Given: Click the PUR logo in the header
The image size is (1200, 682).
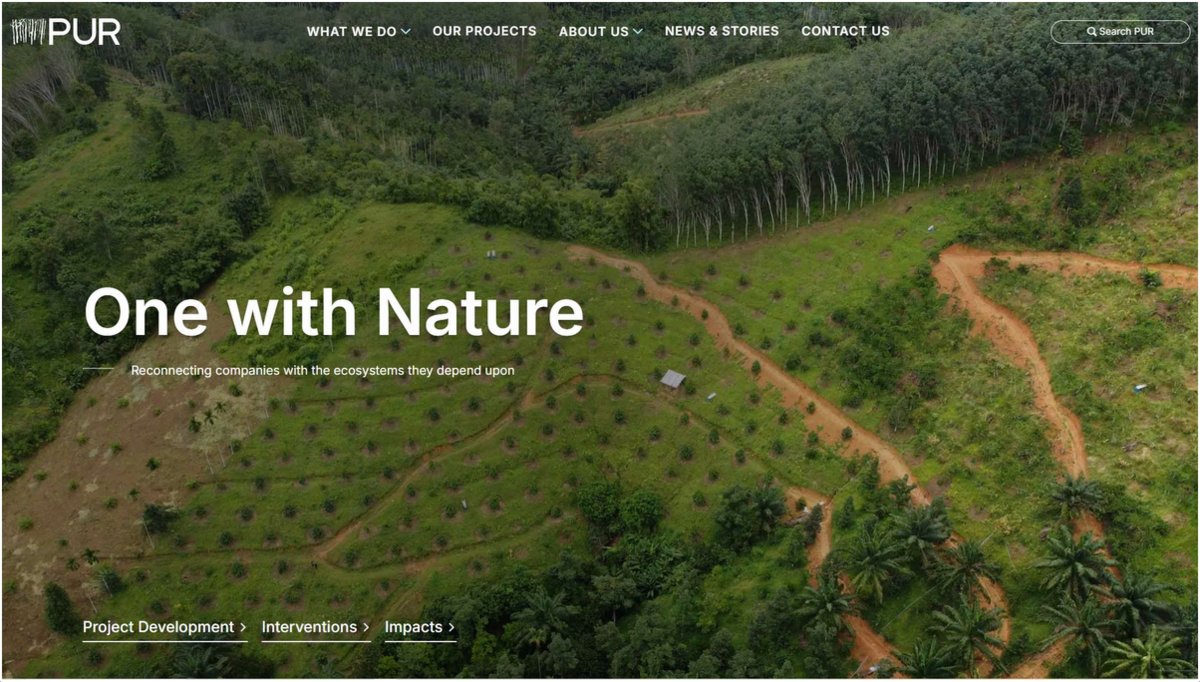Looking at the screenshot, I should (x=66, y=32).
